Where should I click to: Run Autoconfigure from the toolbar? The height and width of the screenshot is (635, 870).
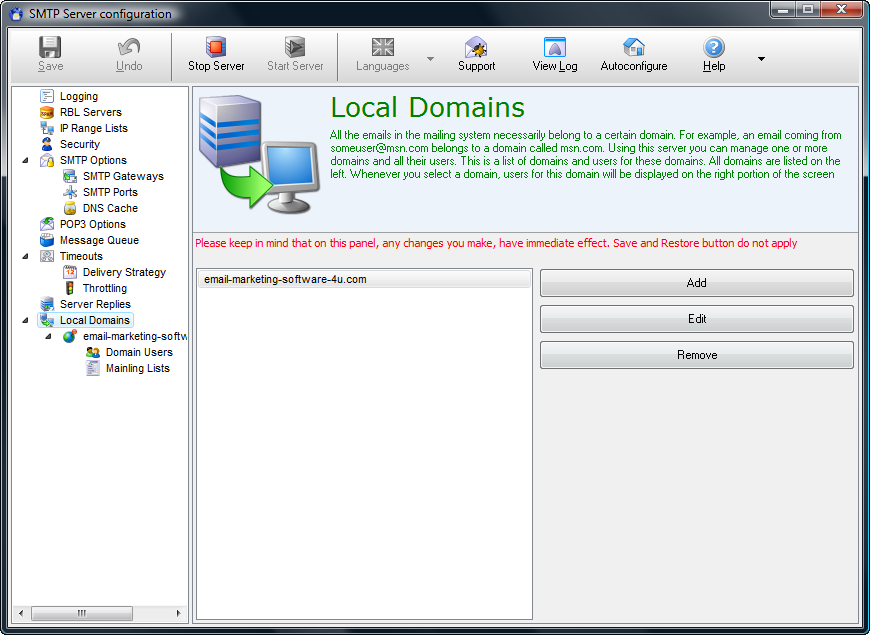pyautogui.click(x=633, y=48)
